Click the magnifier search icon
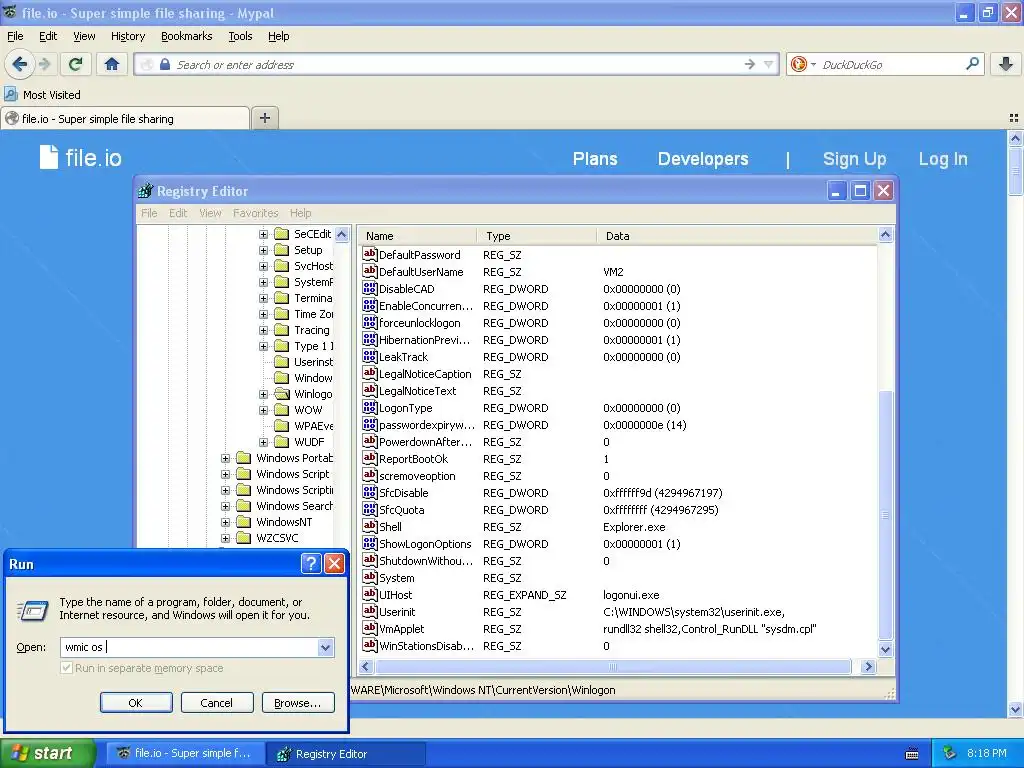Screen dimensions: 1024x768 (x=972, y=64)
